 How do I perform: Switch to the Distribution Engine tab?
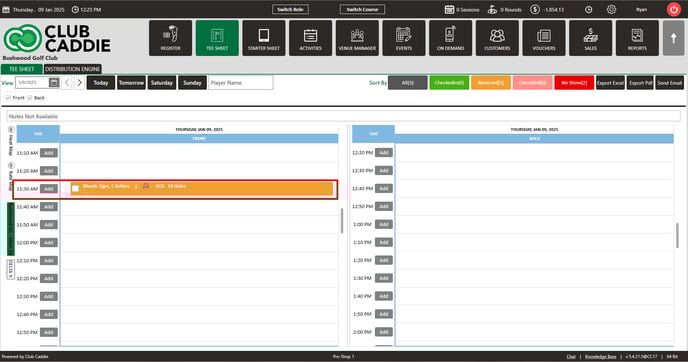tap(73, 69)
